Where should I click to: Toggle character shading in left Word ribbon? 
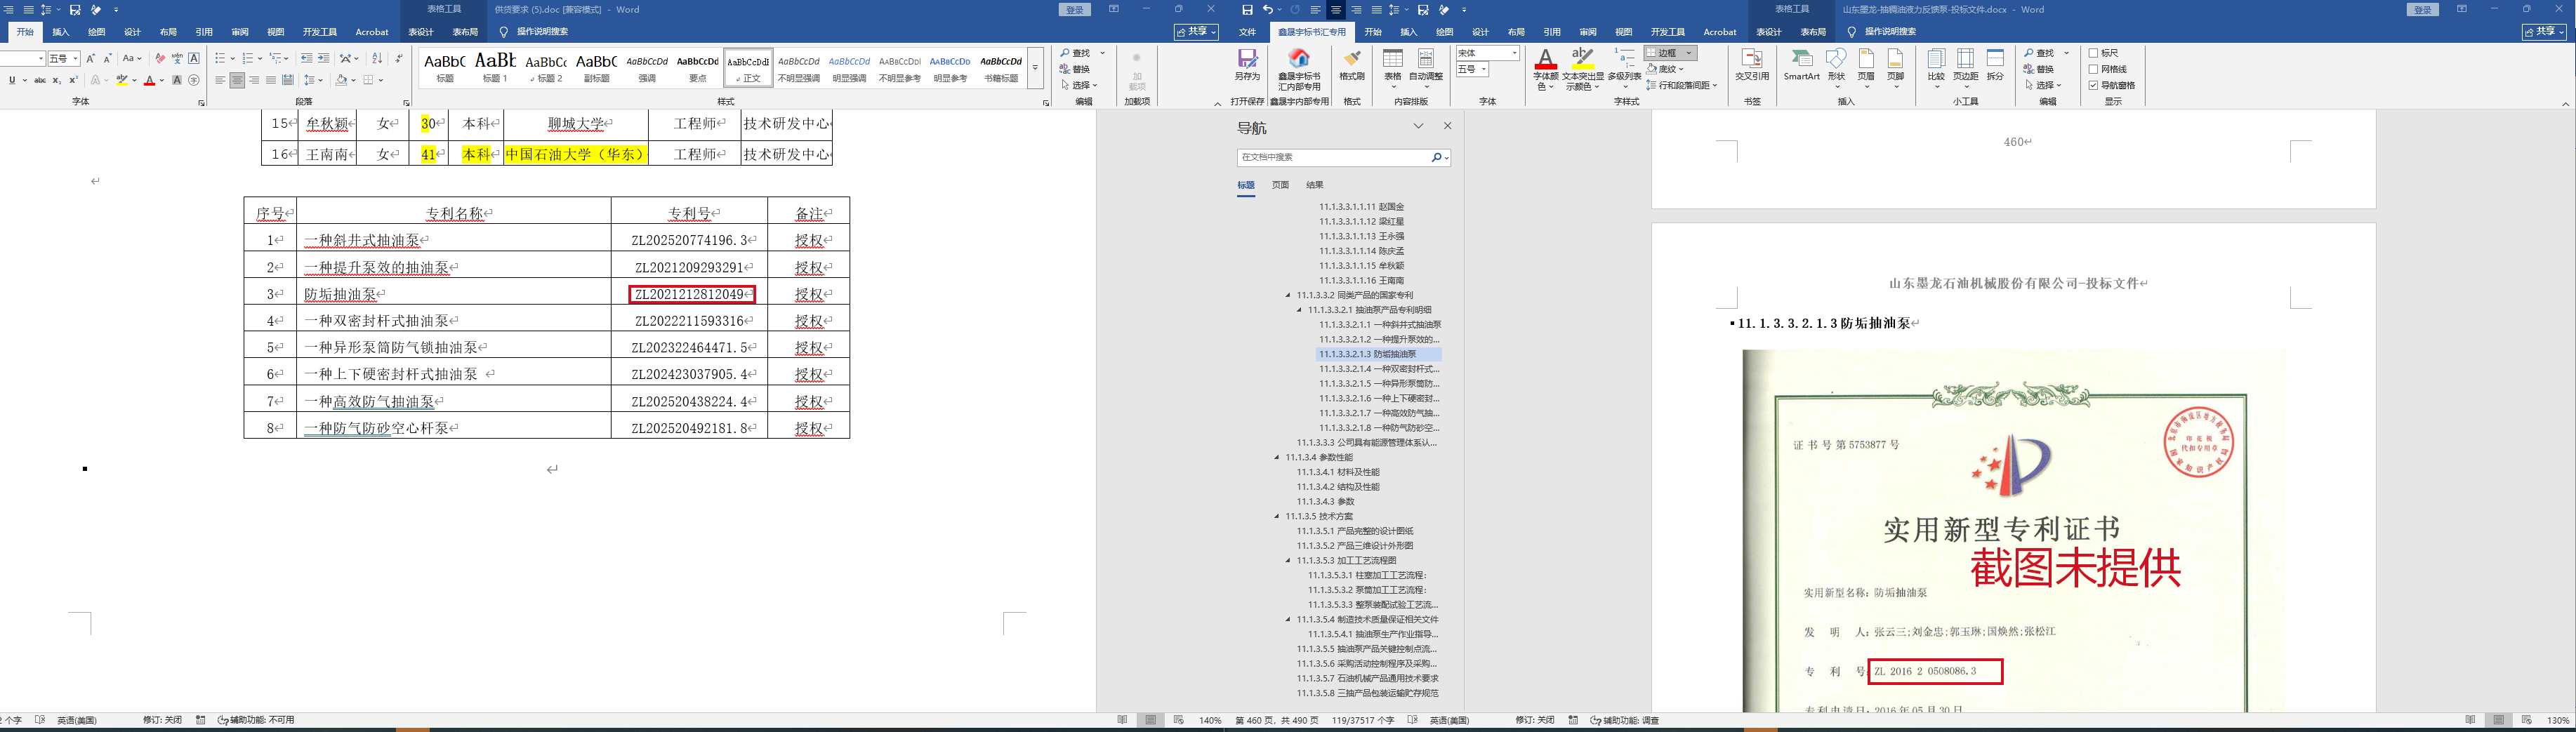click(177, 80)
